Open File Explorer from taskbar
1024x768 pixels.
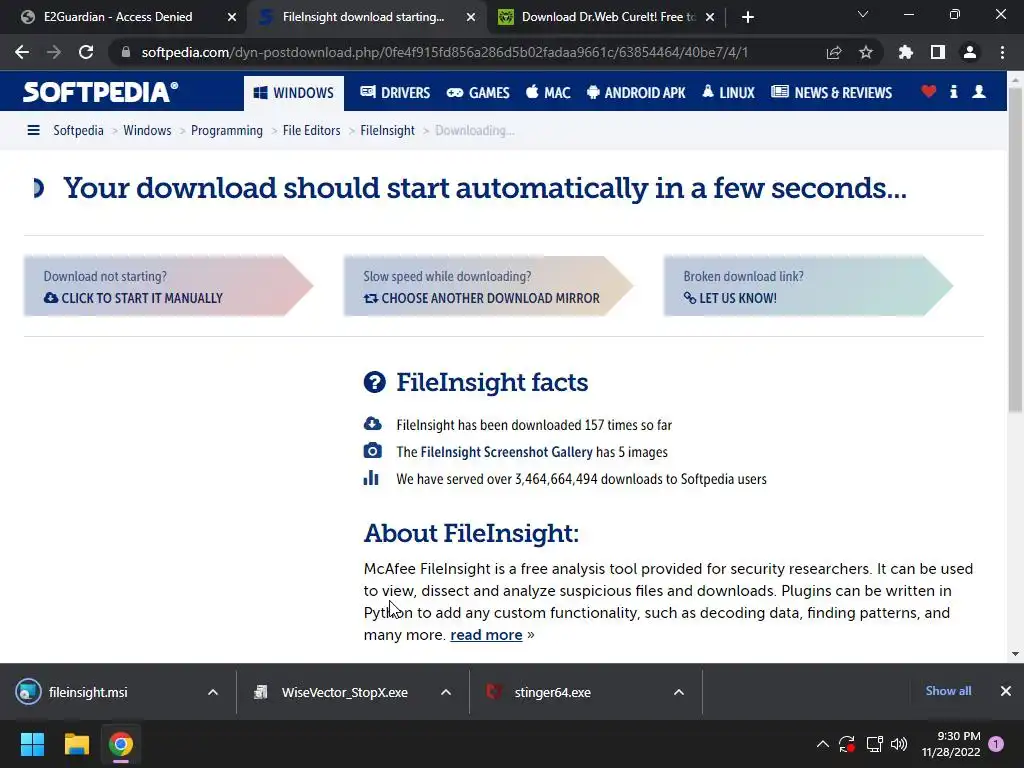tap(76, 744)
